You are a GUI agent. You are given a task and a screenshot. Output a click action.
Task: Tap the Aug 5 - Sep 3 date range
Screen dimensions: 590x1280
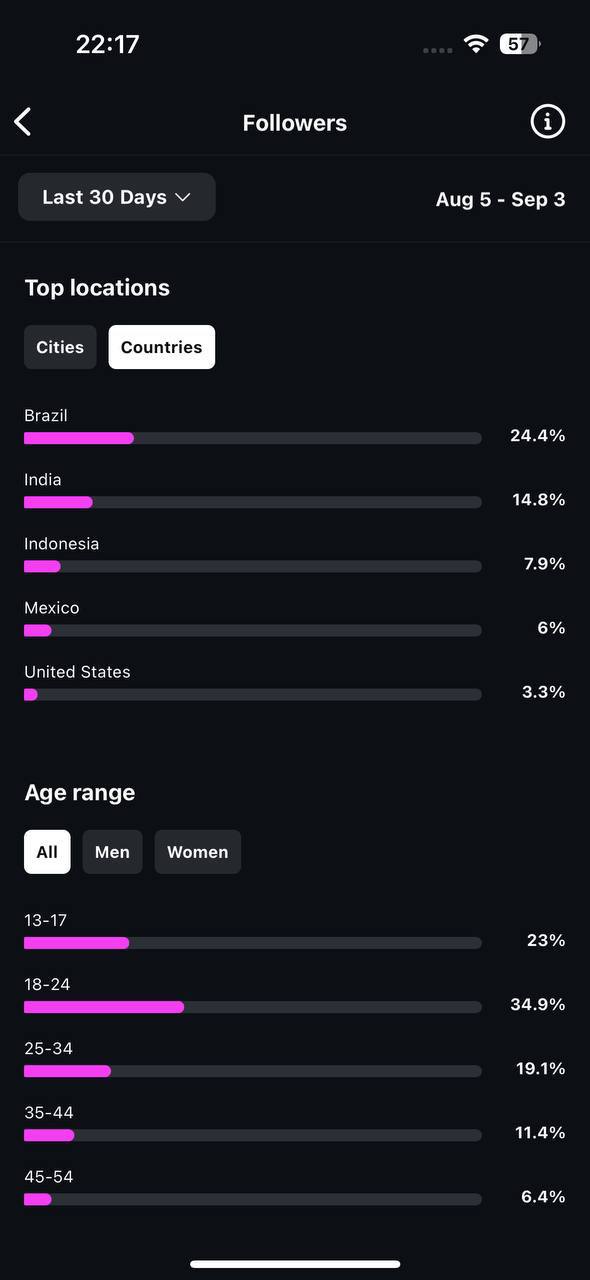pyautogui.click(x=500, y=199)
